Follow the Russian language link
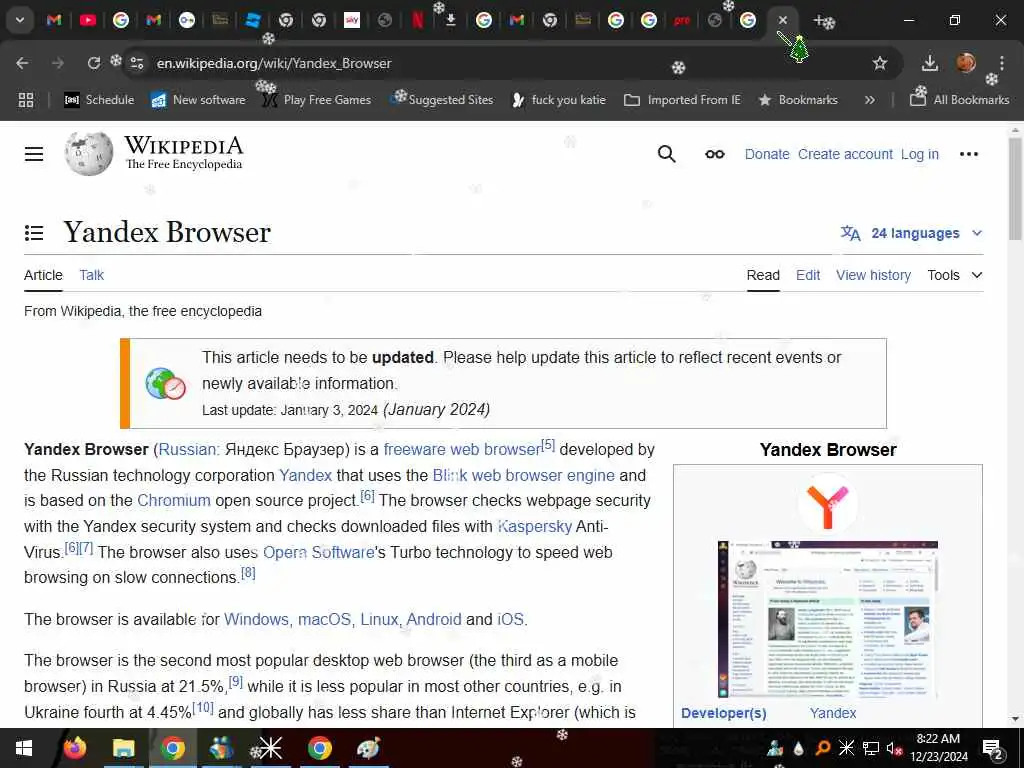Screen dimensions: 1024x768 point(187,449)
